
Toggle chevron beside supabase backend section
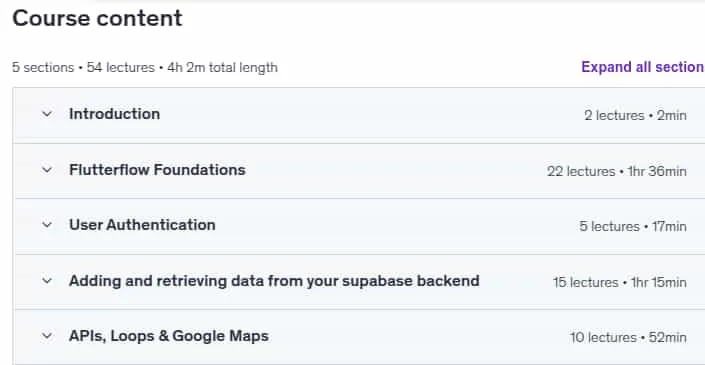[x=47, y=281]
